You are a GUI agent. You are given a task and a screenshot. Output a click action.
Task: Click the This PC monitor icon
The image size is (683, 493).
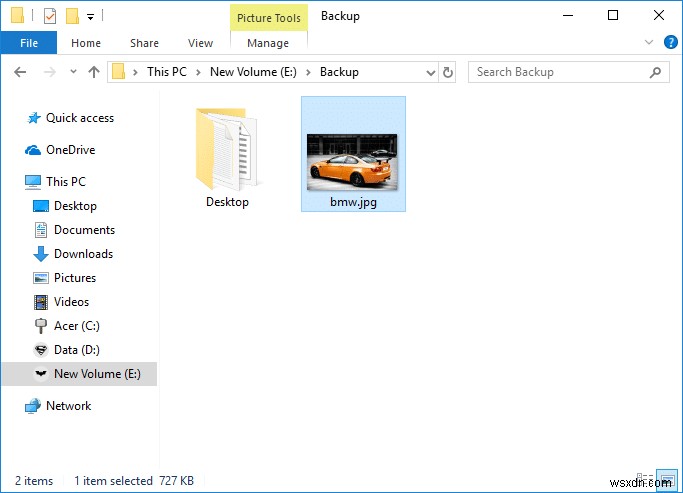click(x=33, y=182)
